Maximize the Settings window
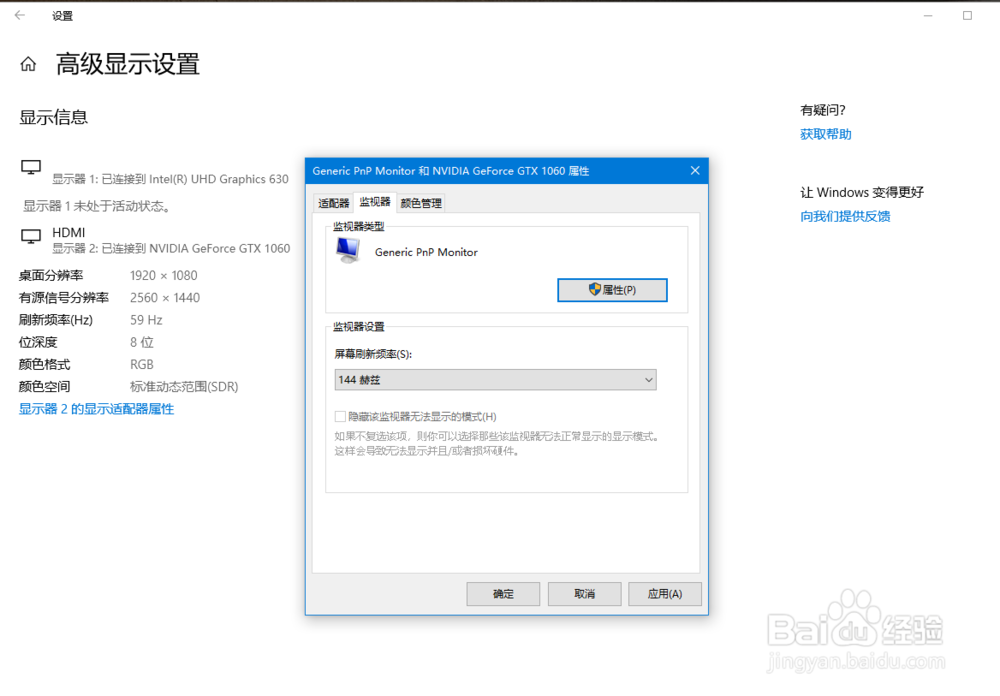The width and height of the screenshot is (1000, 696). pos(967,15)
